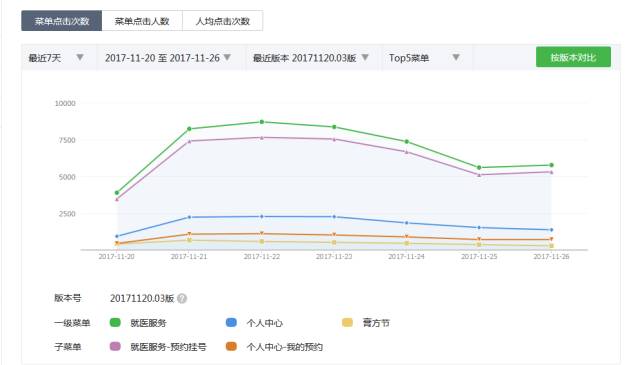Click the 就医服务 legend label

click(x=148, y=323)
